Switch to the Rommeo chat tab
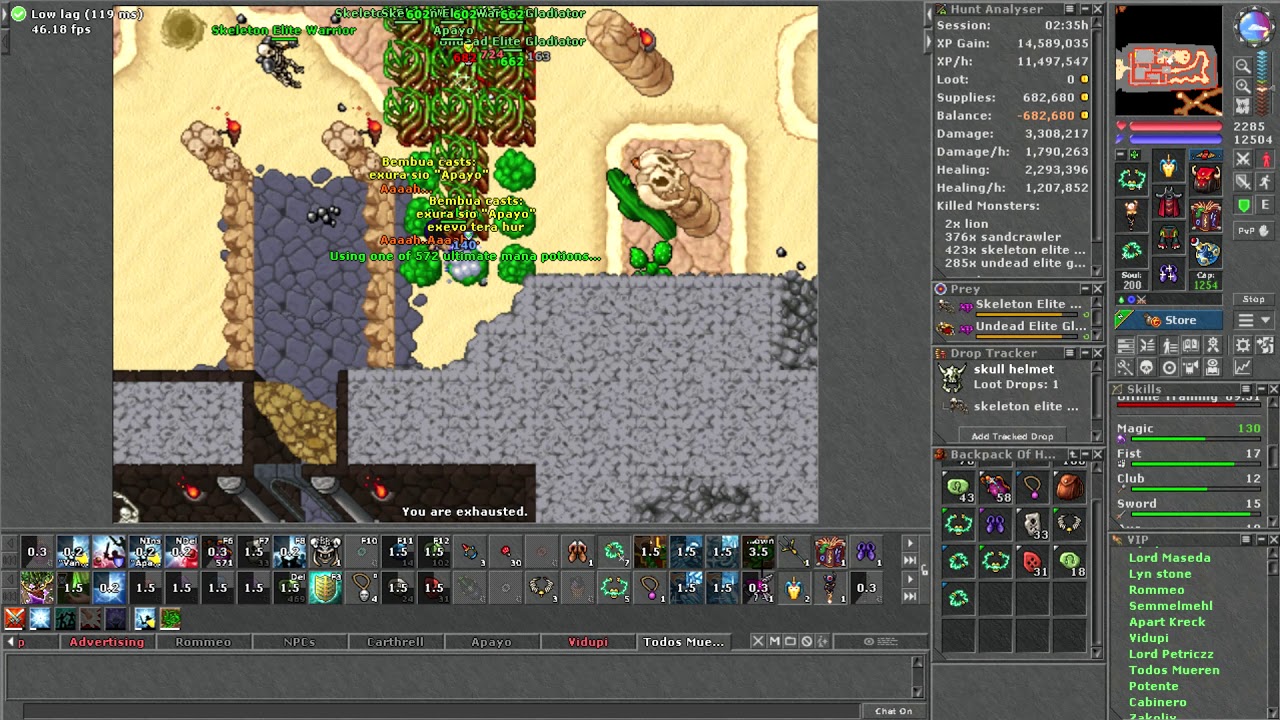 point(203,642)
